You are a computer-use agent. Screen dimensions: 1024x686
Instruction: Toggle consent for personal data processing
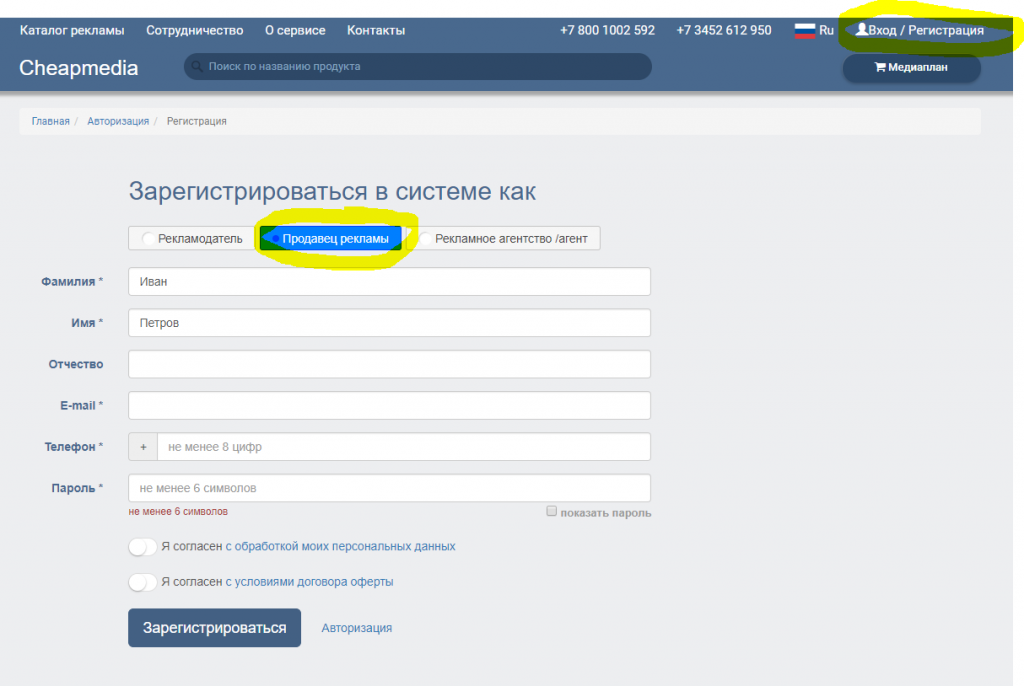click(143, 547)
